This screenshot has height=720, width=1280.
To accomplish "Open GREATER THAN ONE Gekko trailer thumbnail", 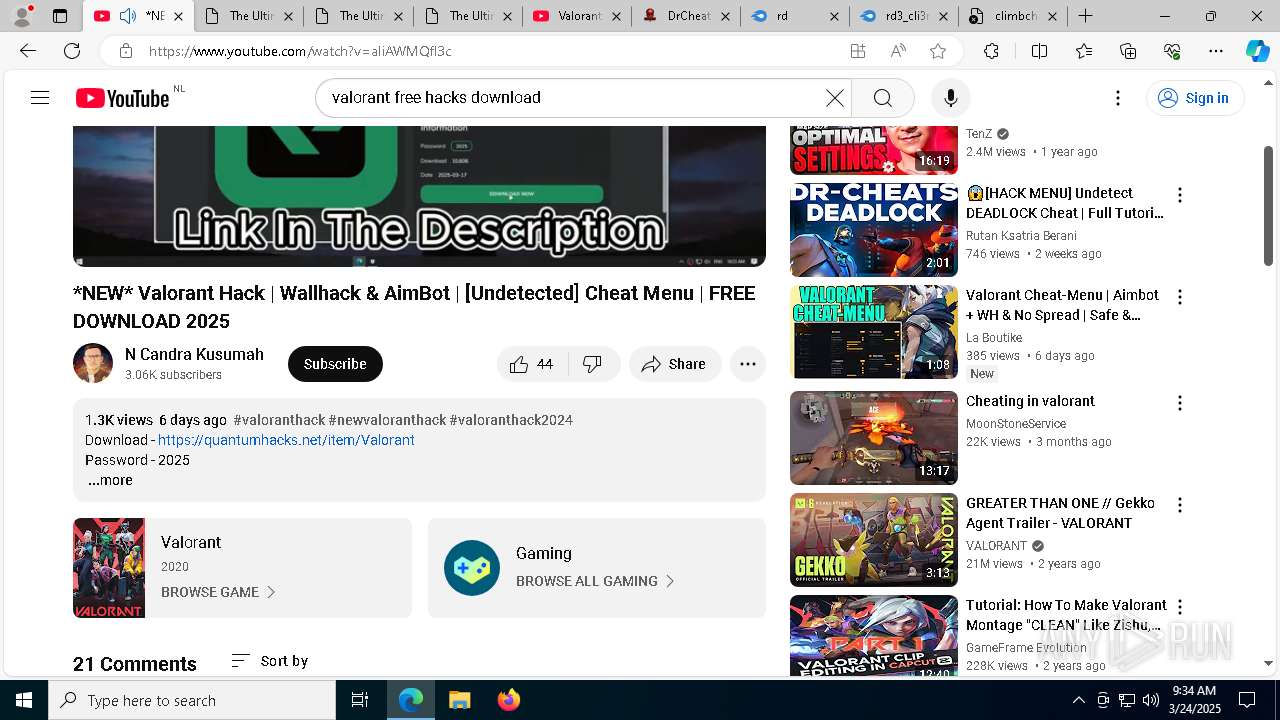I will pos(874,540).
